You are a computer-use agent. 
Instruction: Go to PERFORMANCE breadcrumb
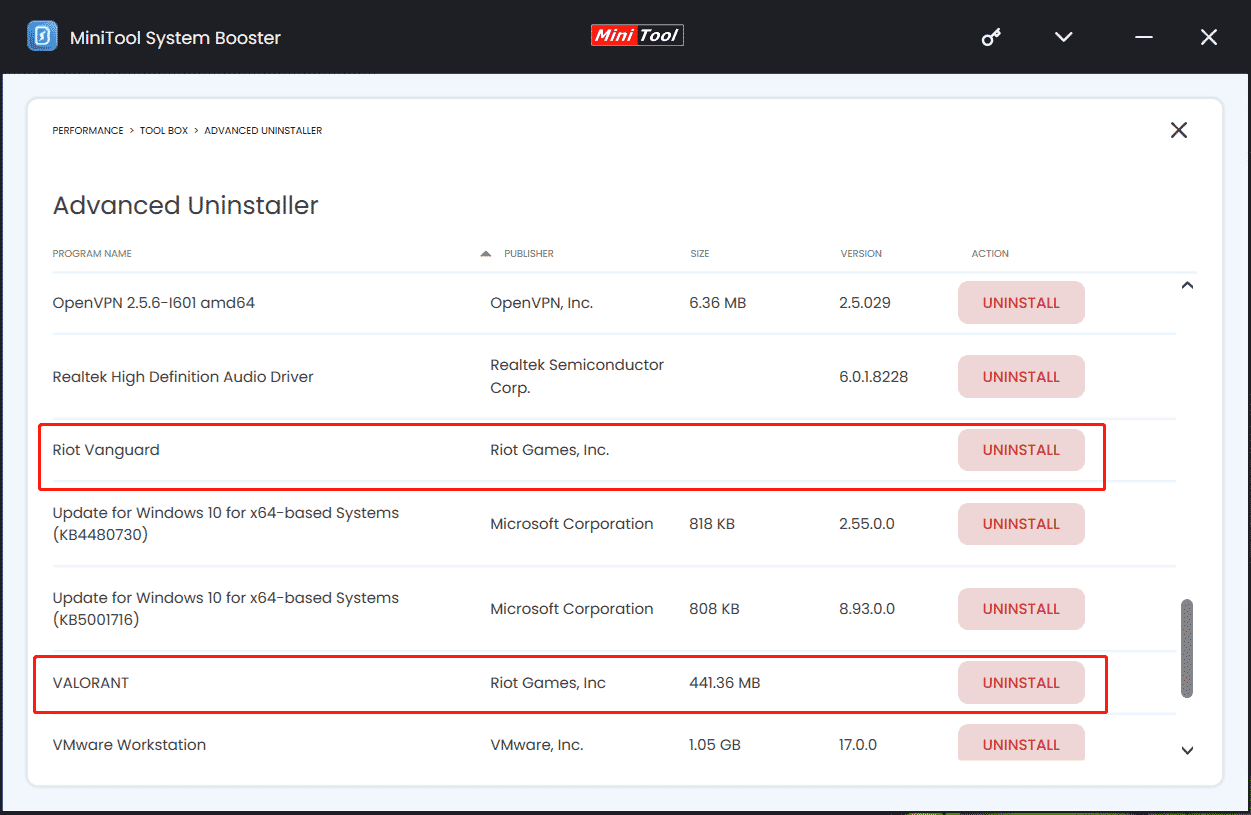(x=88, y=131)
